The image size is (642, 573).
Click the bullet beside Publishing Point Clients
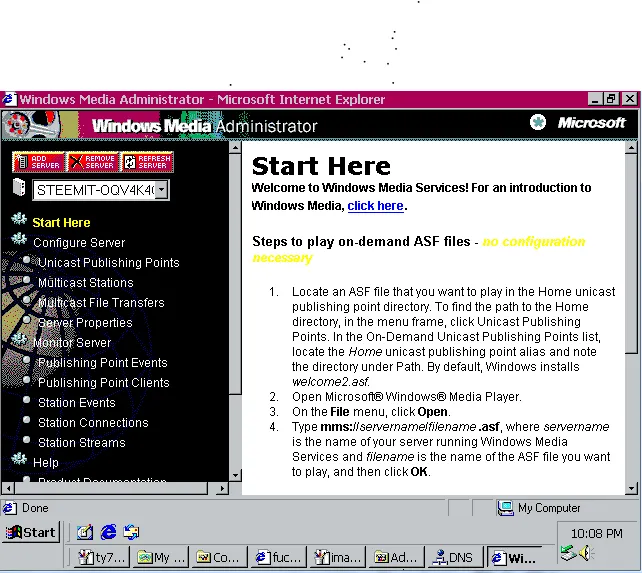(27, 380)
